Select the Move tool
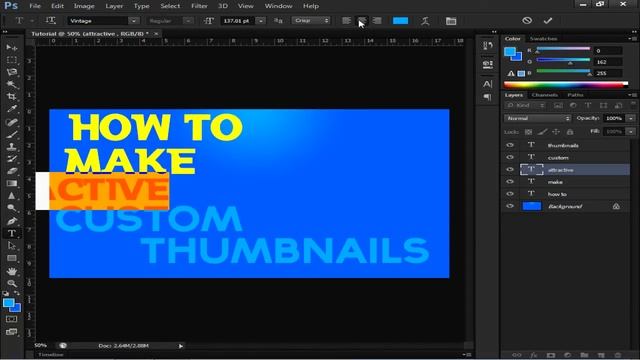This screenshot has width=640, height=360. [11, 48]
